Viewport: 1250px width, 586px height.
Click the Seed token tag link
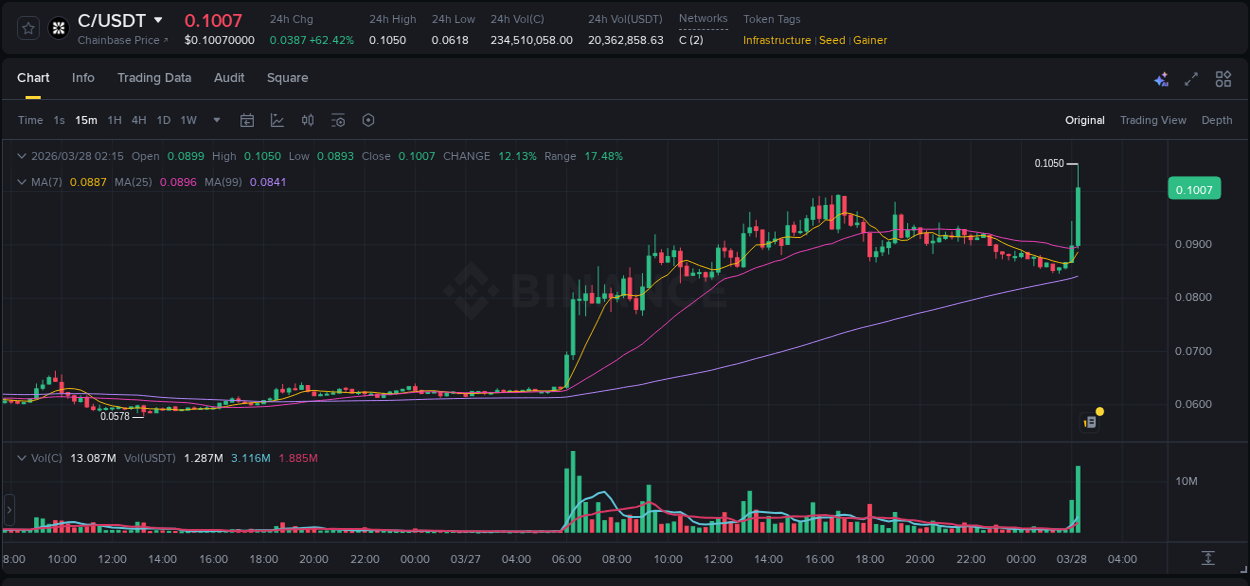(x=832, y=40)
